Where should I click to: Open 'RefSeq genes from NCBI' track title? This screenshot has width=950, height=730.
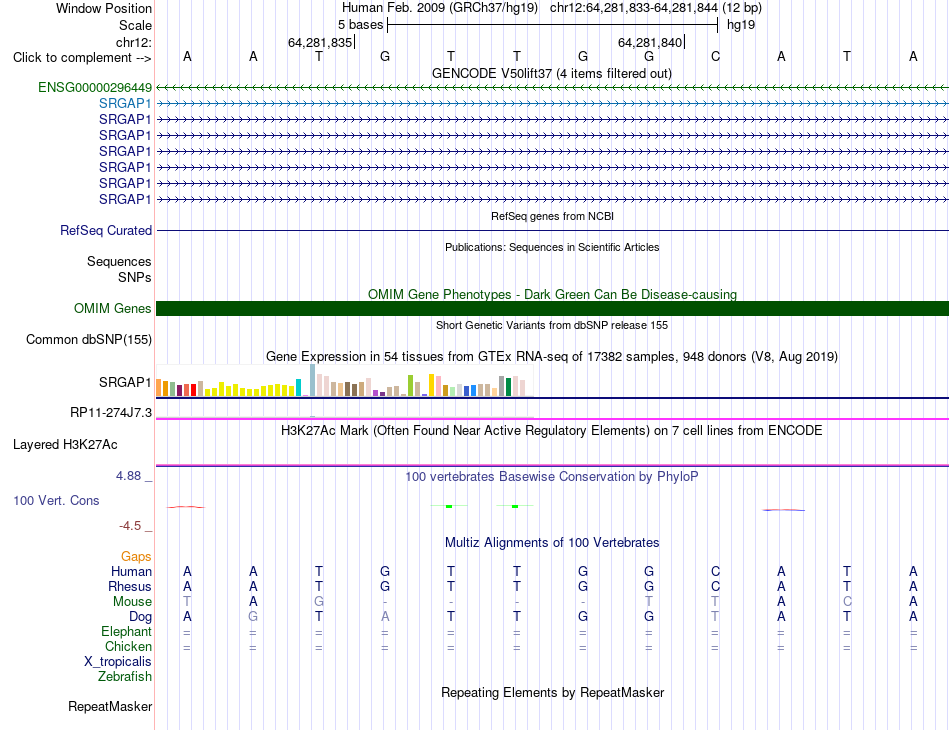click(552, 216)
